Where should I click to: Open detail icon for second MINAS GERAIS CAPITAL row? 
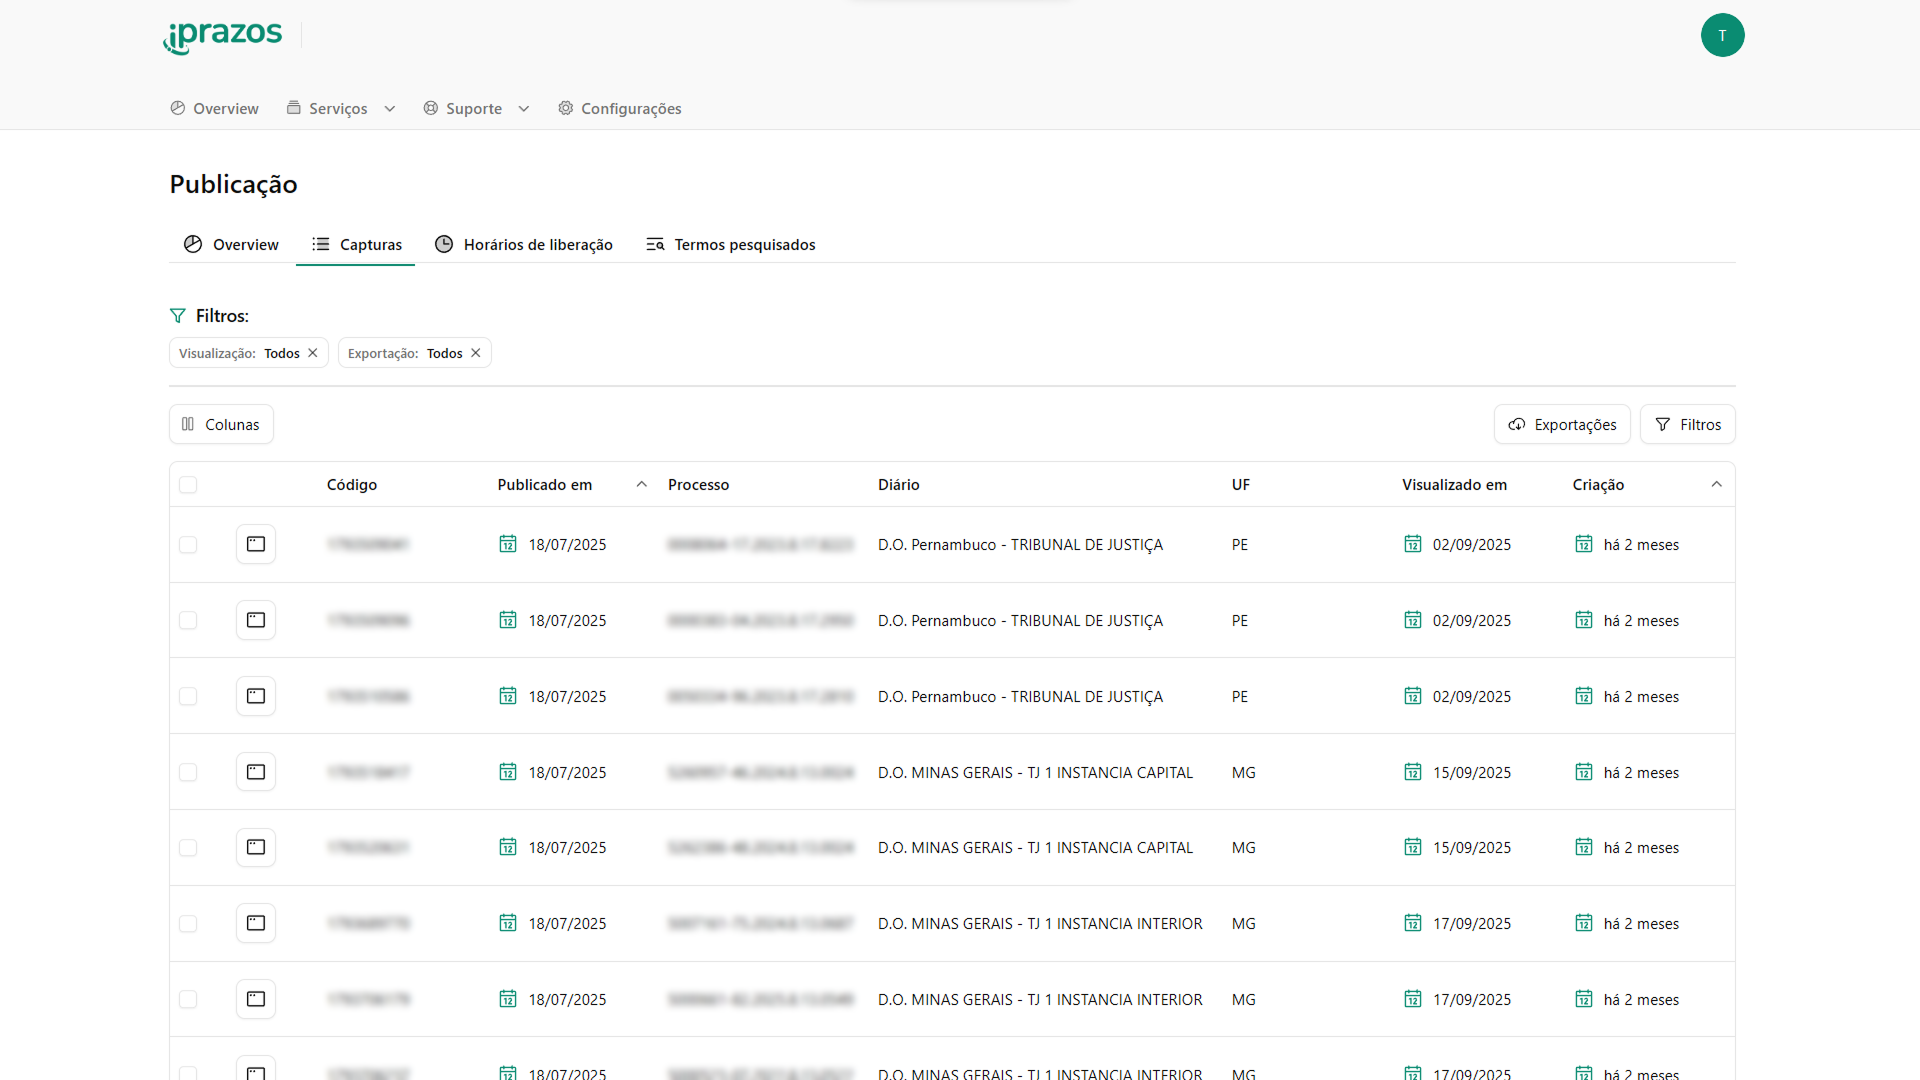(x=256, y=847)
